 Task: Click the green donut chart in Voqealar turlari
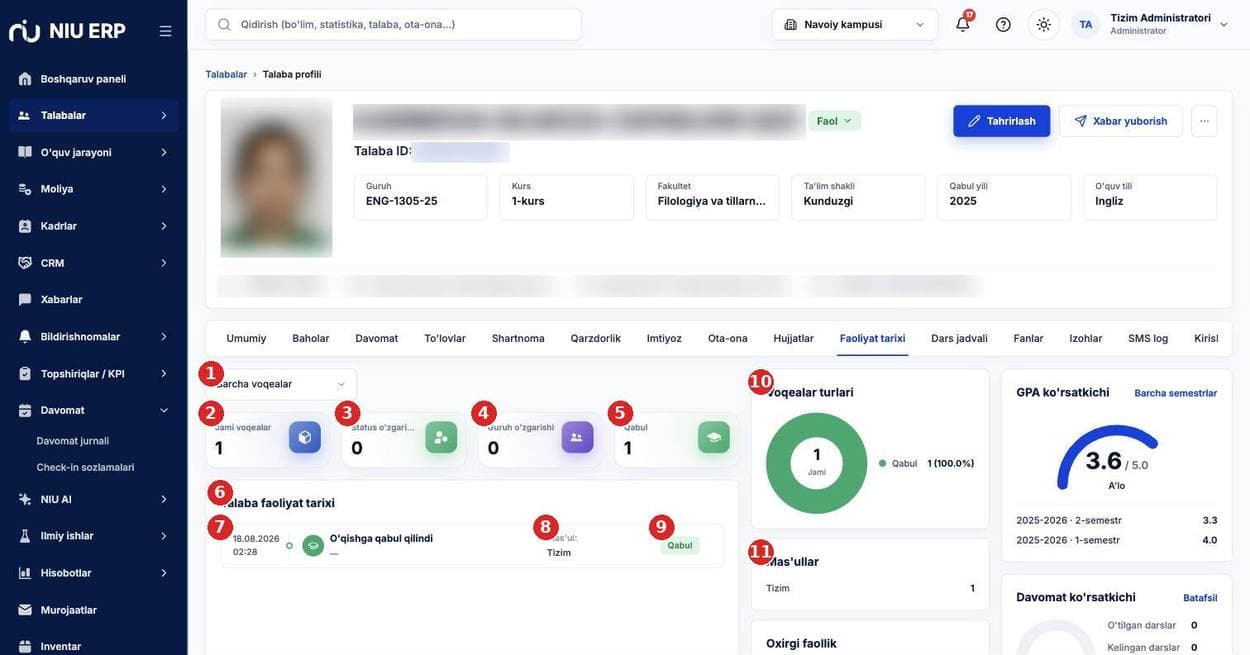pyautogui.click(x=817, y=463)
